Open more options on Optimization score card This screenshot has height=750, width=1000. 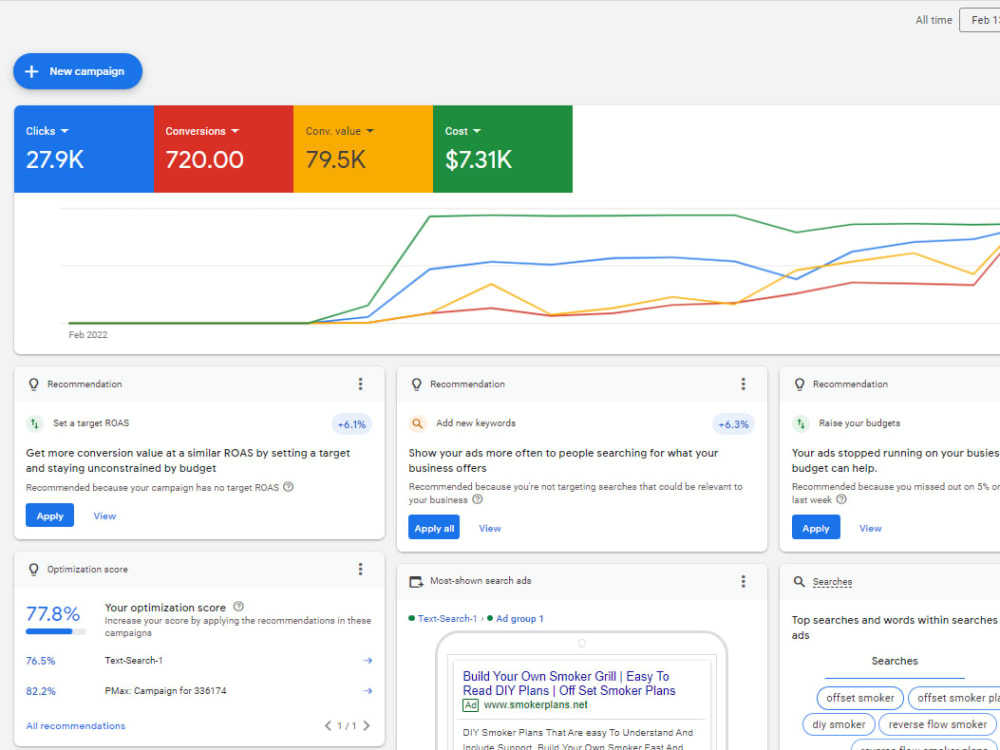[x=360, y=569]
